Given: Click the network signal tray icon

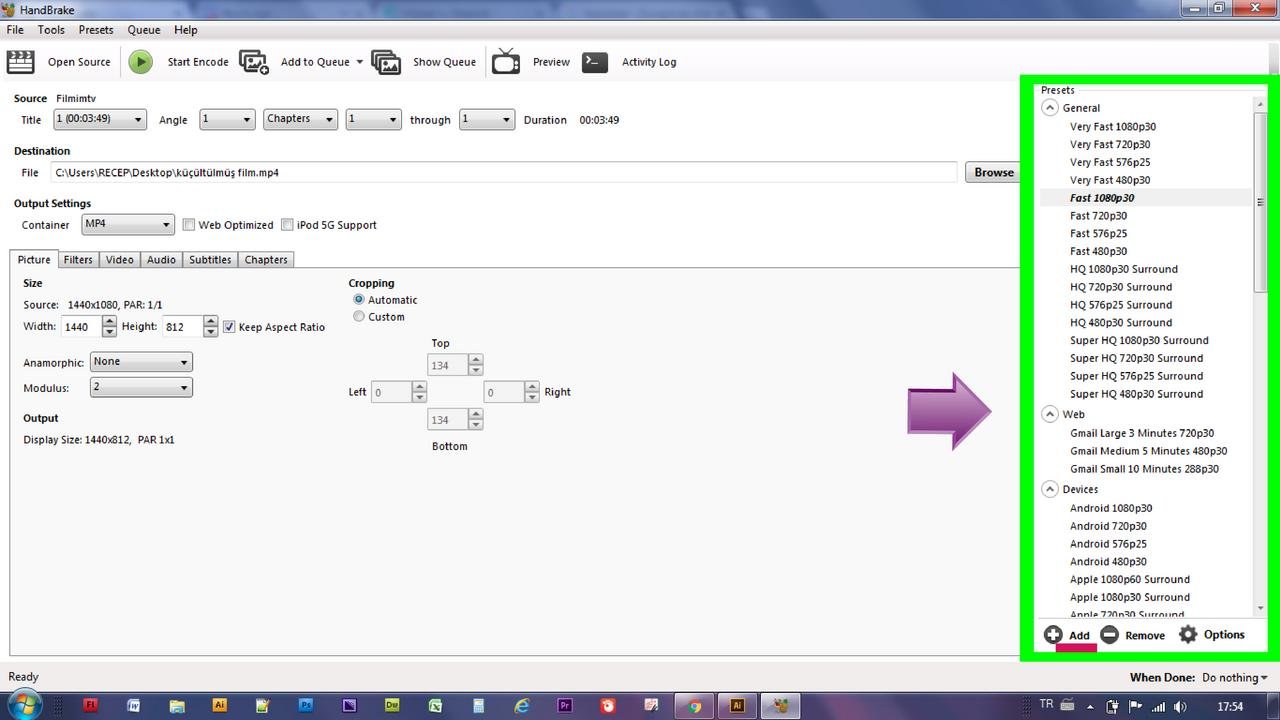Looking at the screenshot, I should coord(1158,706).
